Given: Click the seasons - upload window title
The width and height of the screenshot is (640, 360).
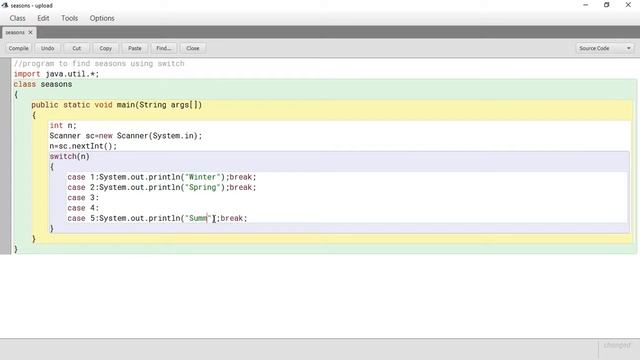Looking at the screenshot, I should tap(31, 6).
